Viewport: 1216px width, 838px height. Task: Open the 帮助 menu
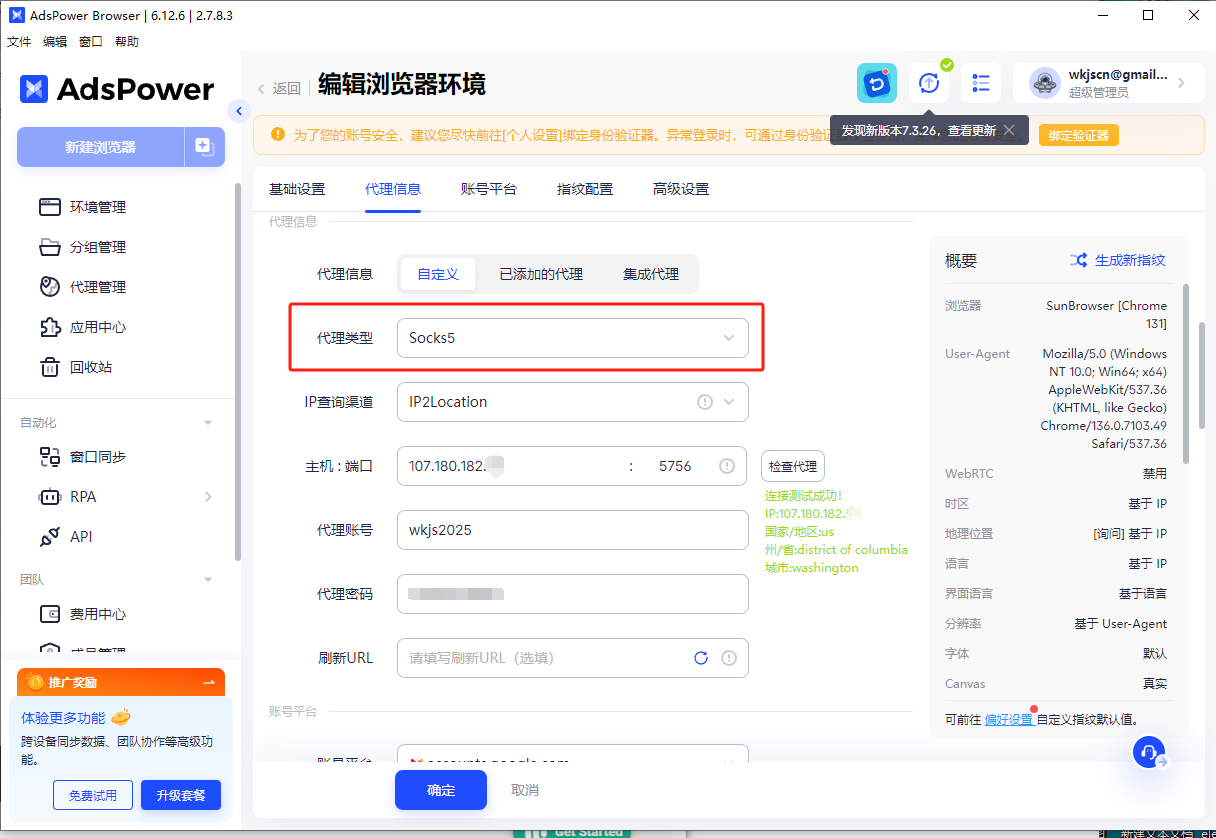pos(127,42)
